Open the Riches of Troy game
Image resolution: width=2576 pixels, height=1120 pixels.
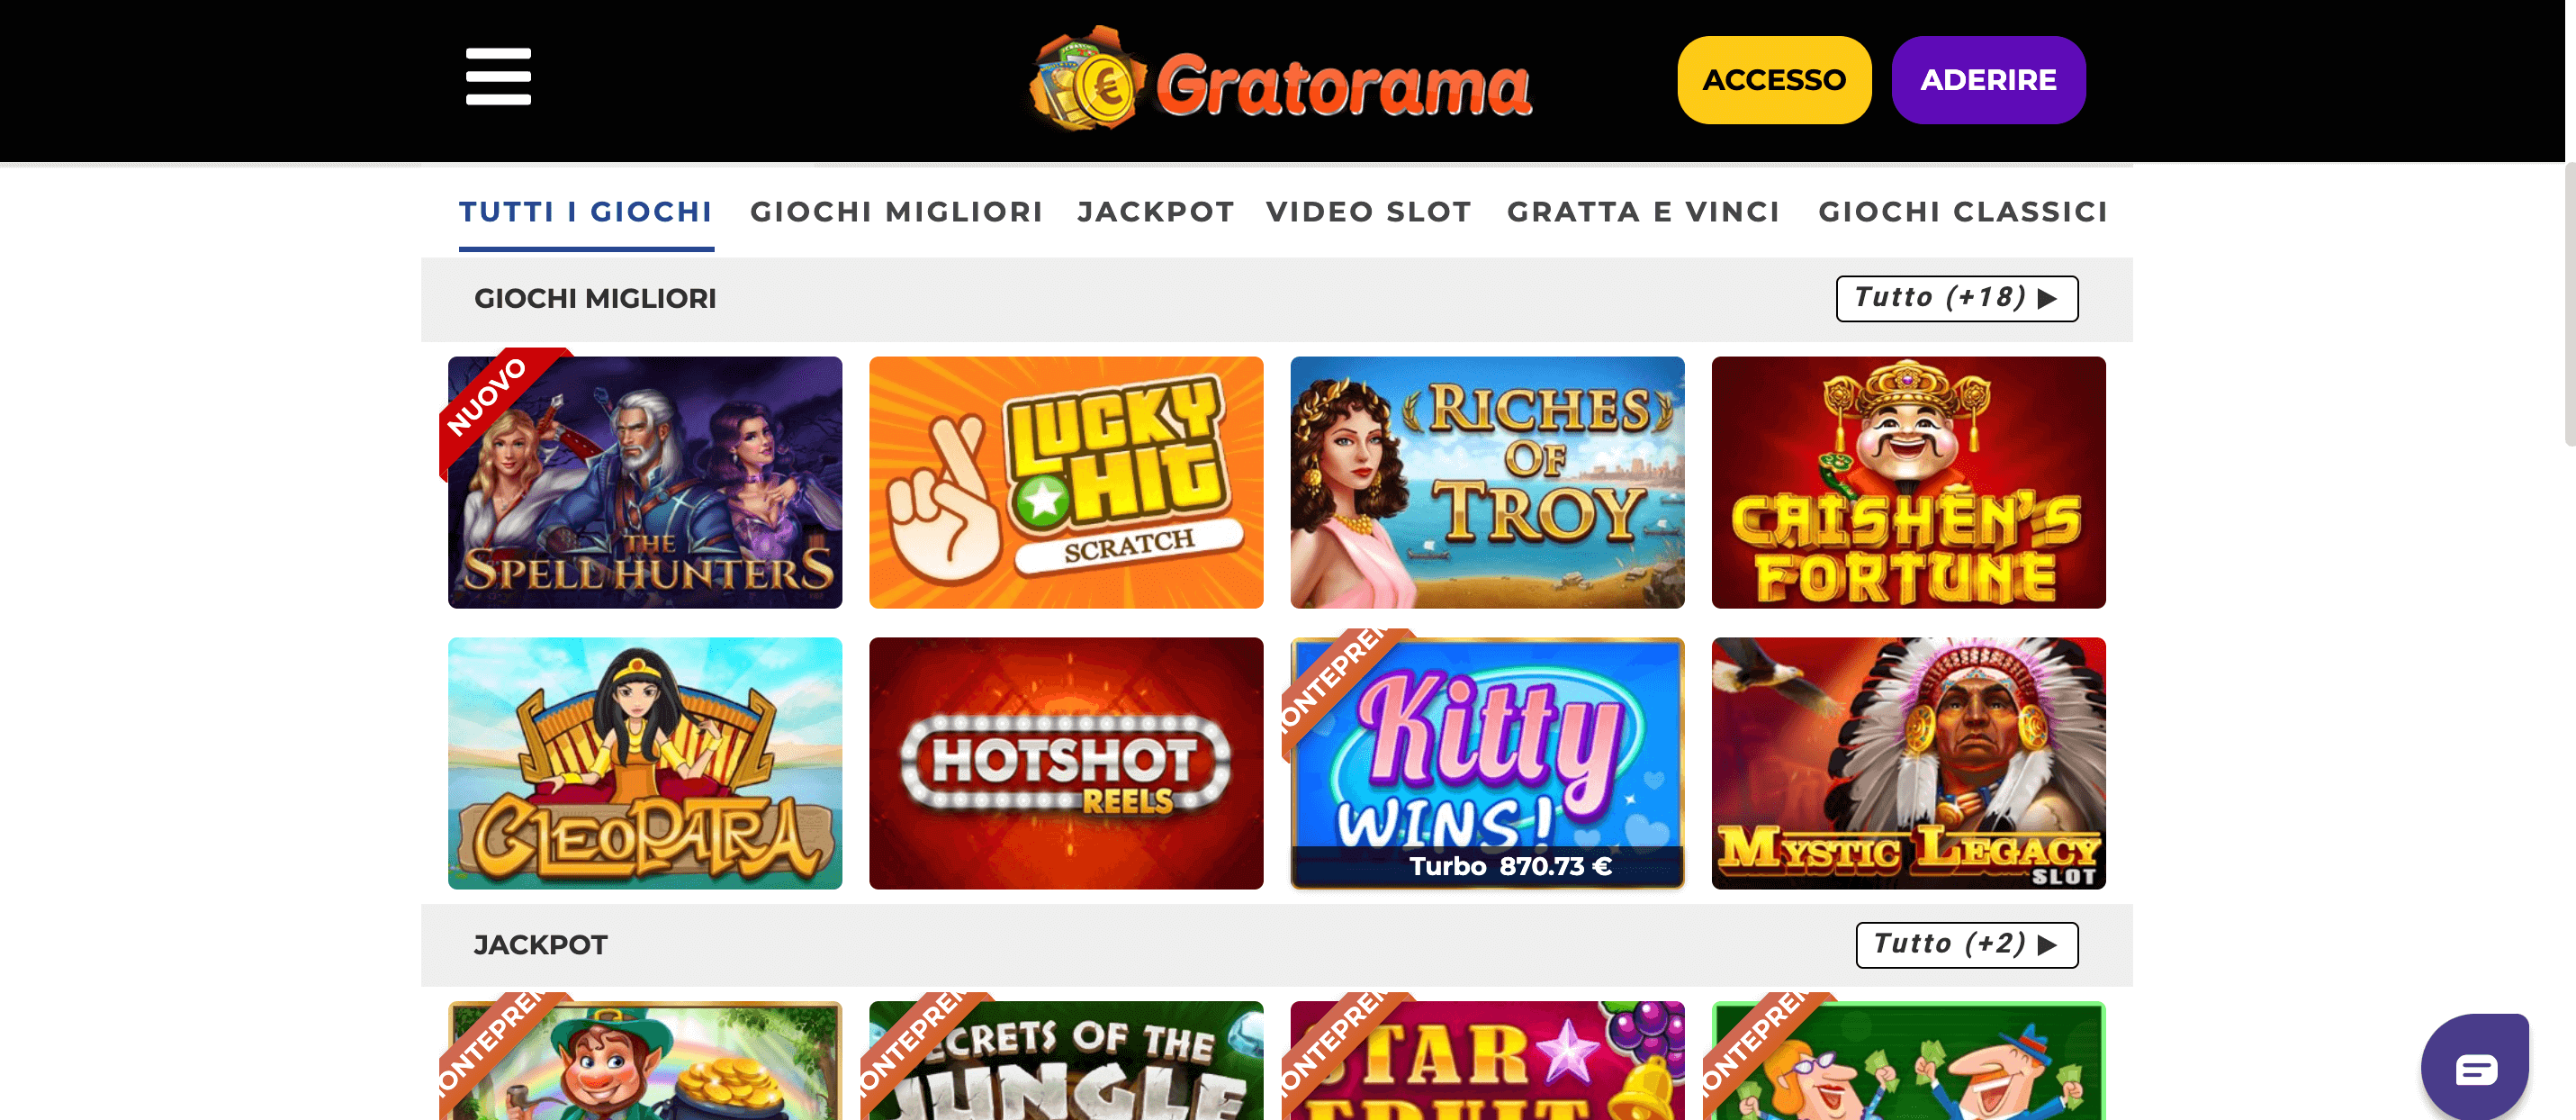[x=1487, y=482]
